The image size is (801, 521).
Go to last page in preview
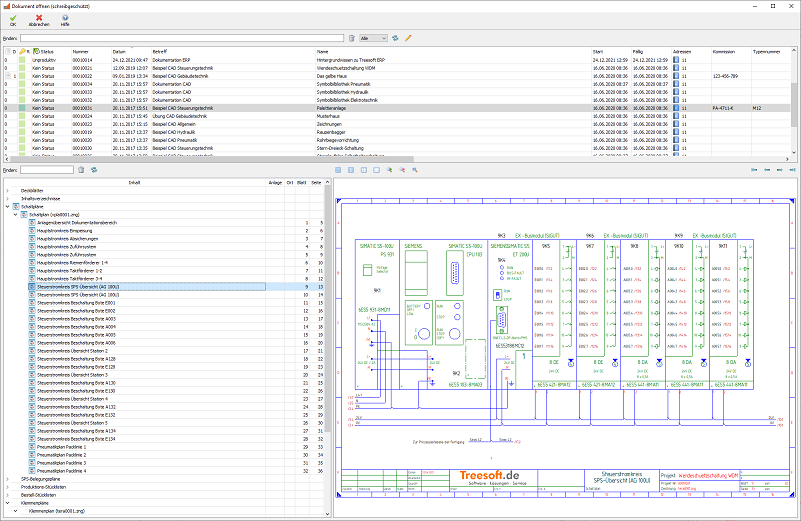(793, 171)
